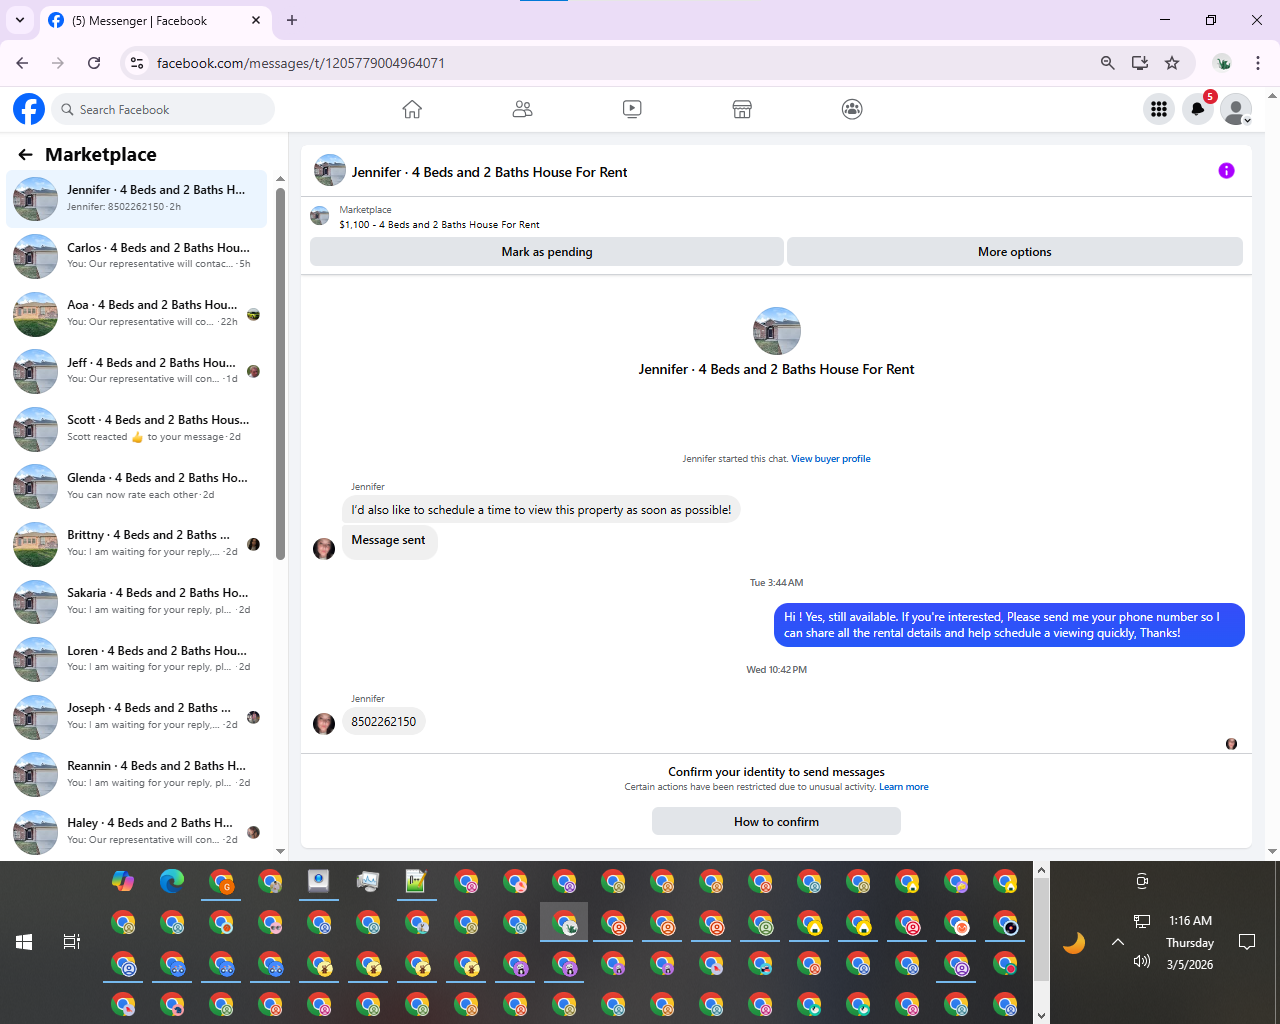
Task: Open the Haley conversation in the list
Action: (x=137, y=832)
